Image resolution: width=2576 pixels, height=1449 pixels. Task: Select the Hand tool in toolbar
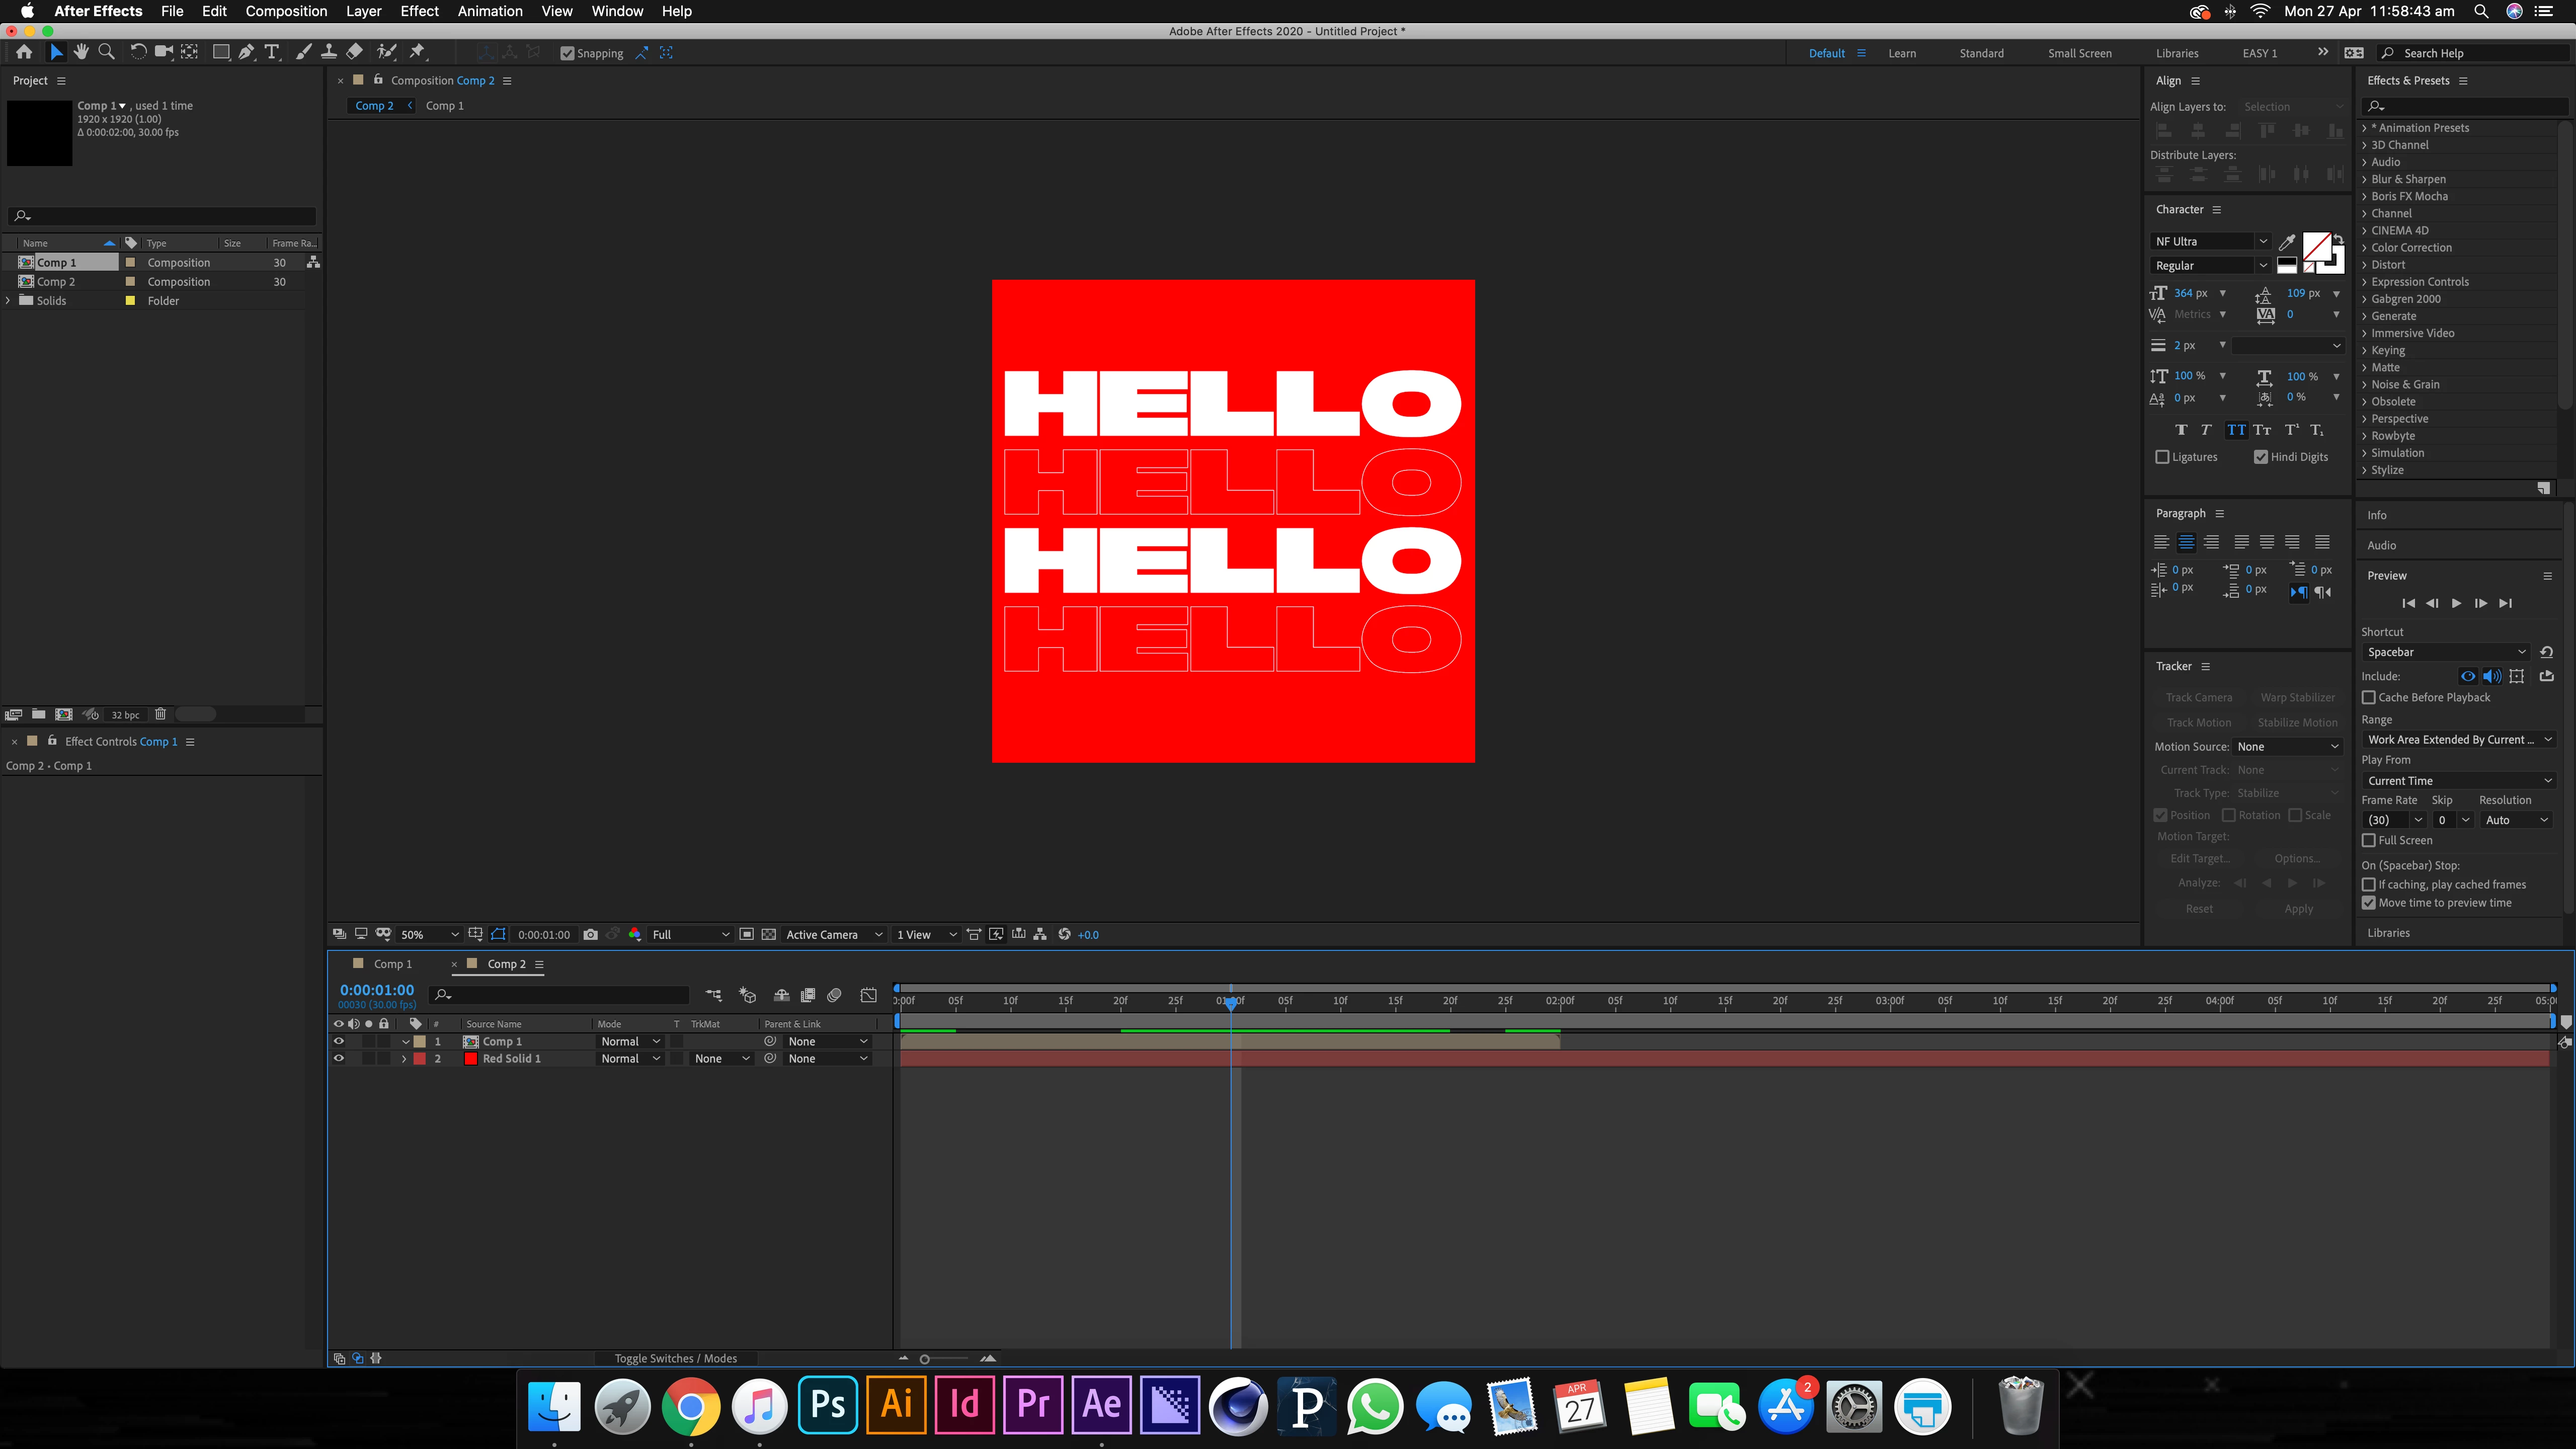click(81, 52)
